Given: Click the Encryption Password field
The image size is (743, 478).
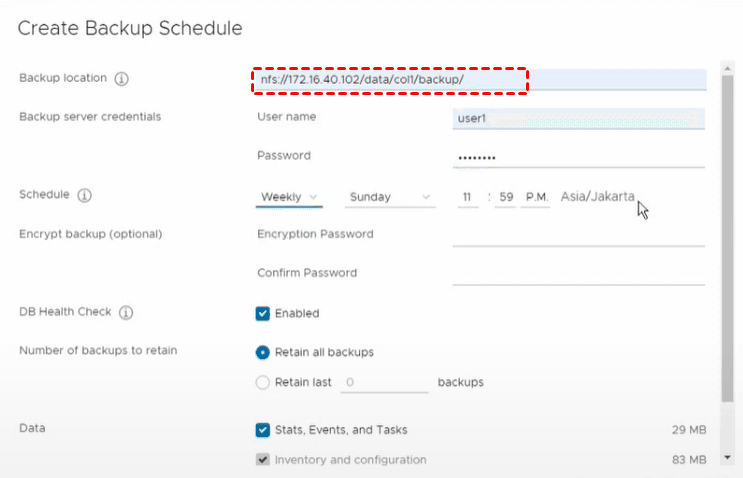Looking at the screenshot, I should pos(578,235).
